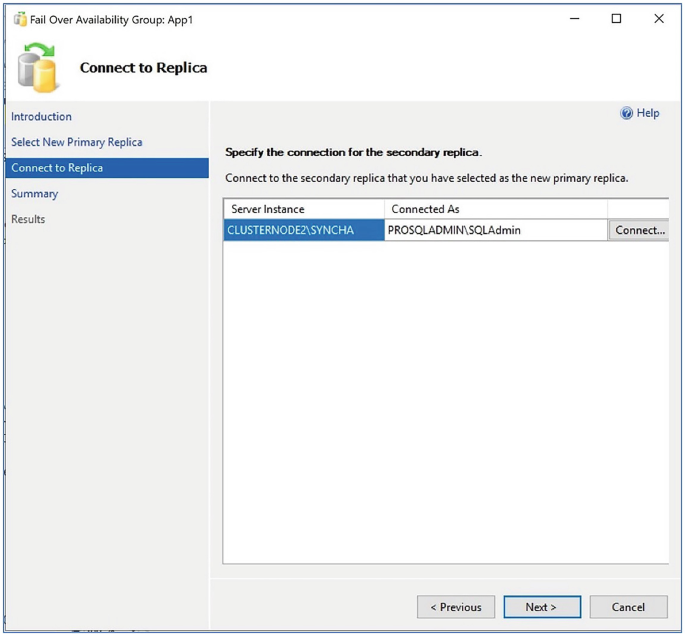Viewport: 685px width, 636px height.
Task: Proceed with the Next button
Action: tap(541, 607)
